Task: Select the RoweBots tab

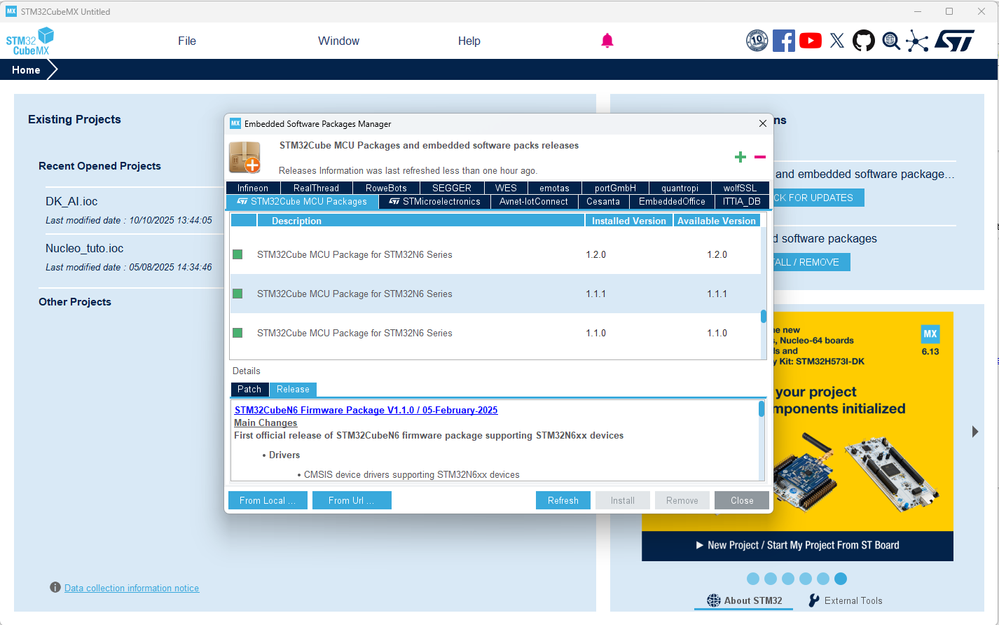Action: pos(386,188)
